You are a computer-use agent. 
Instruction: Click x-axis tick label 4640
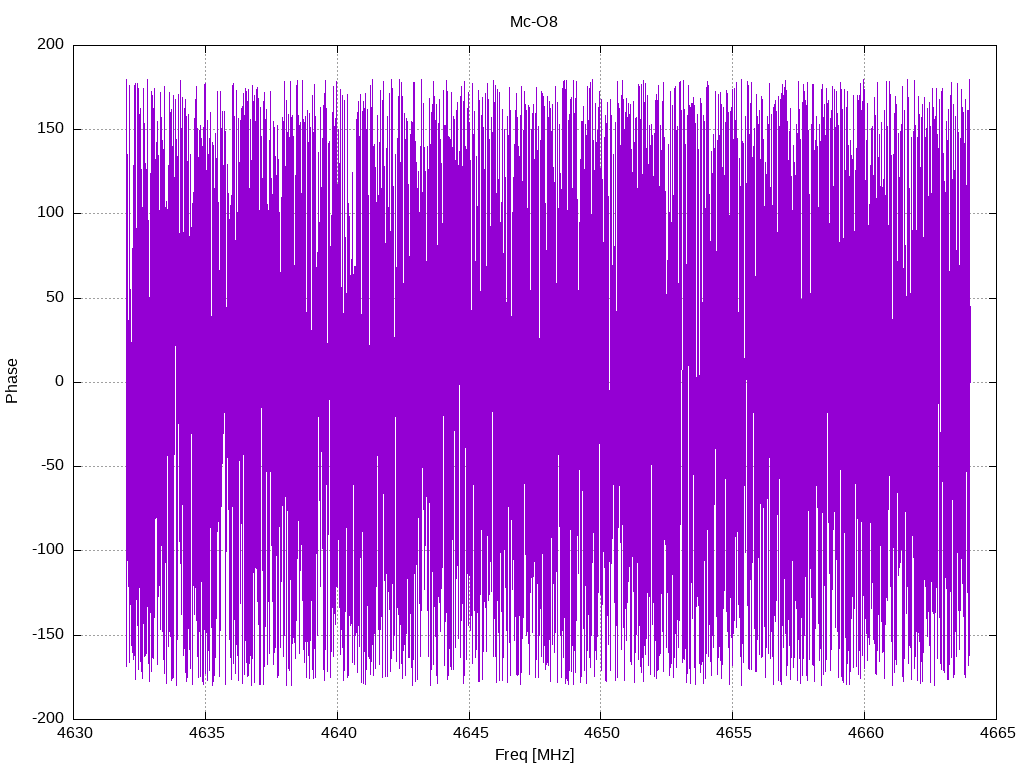coord(338,733)
